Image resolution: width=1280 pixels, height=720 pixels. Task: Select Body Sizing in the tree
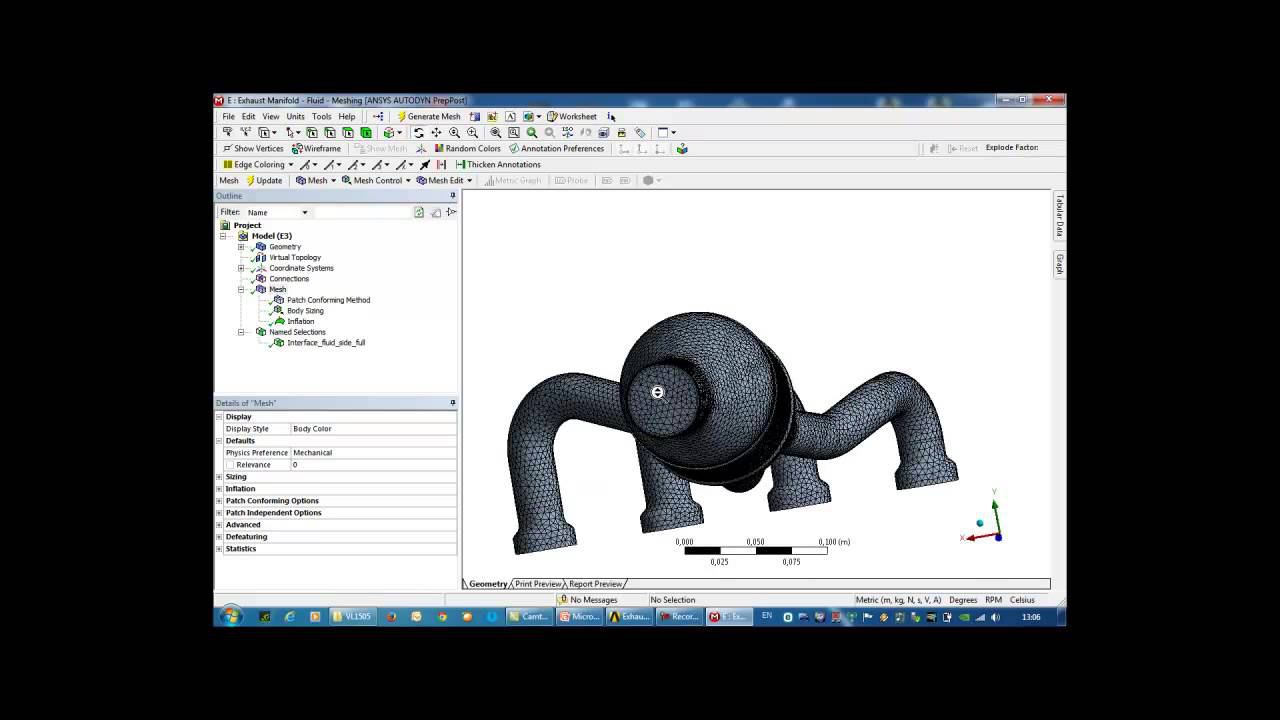pyautogui.click(x=305, y=311)
